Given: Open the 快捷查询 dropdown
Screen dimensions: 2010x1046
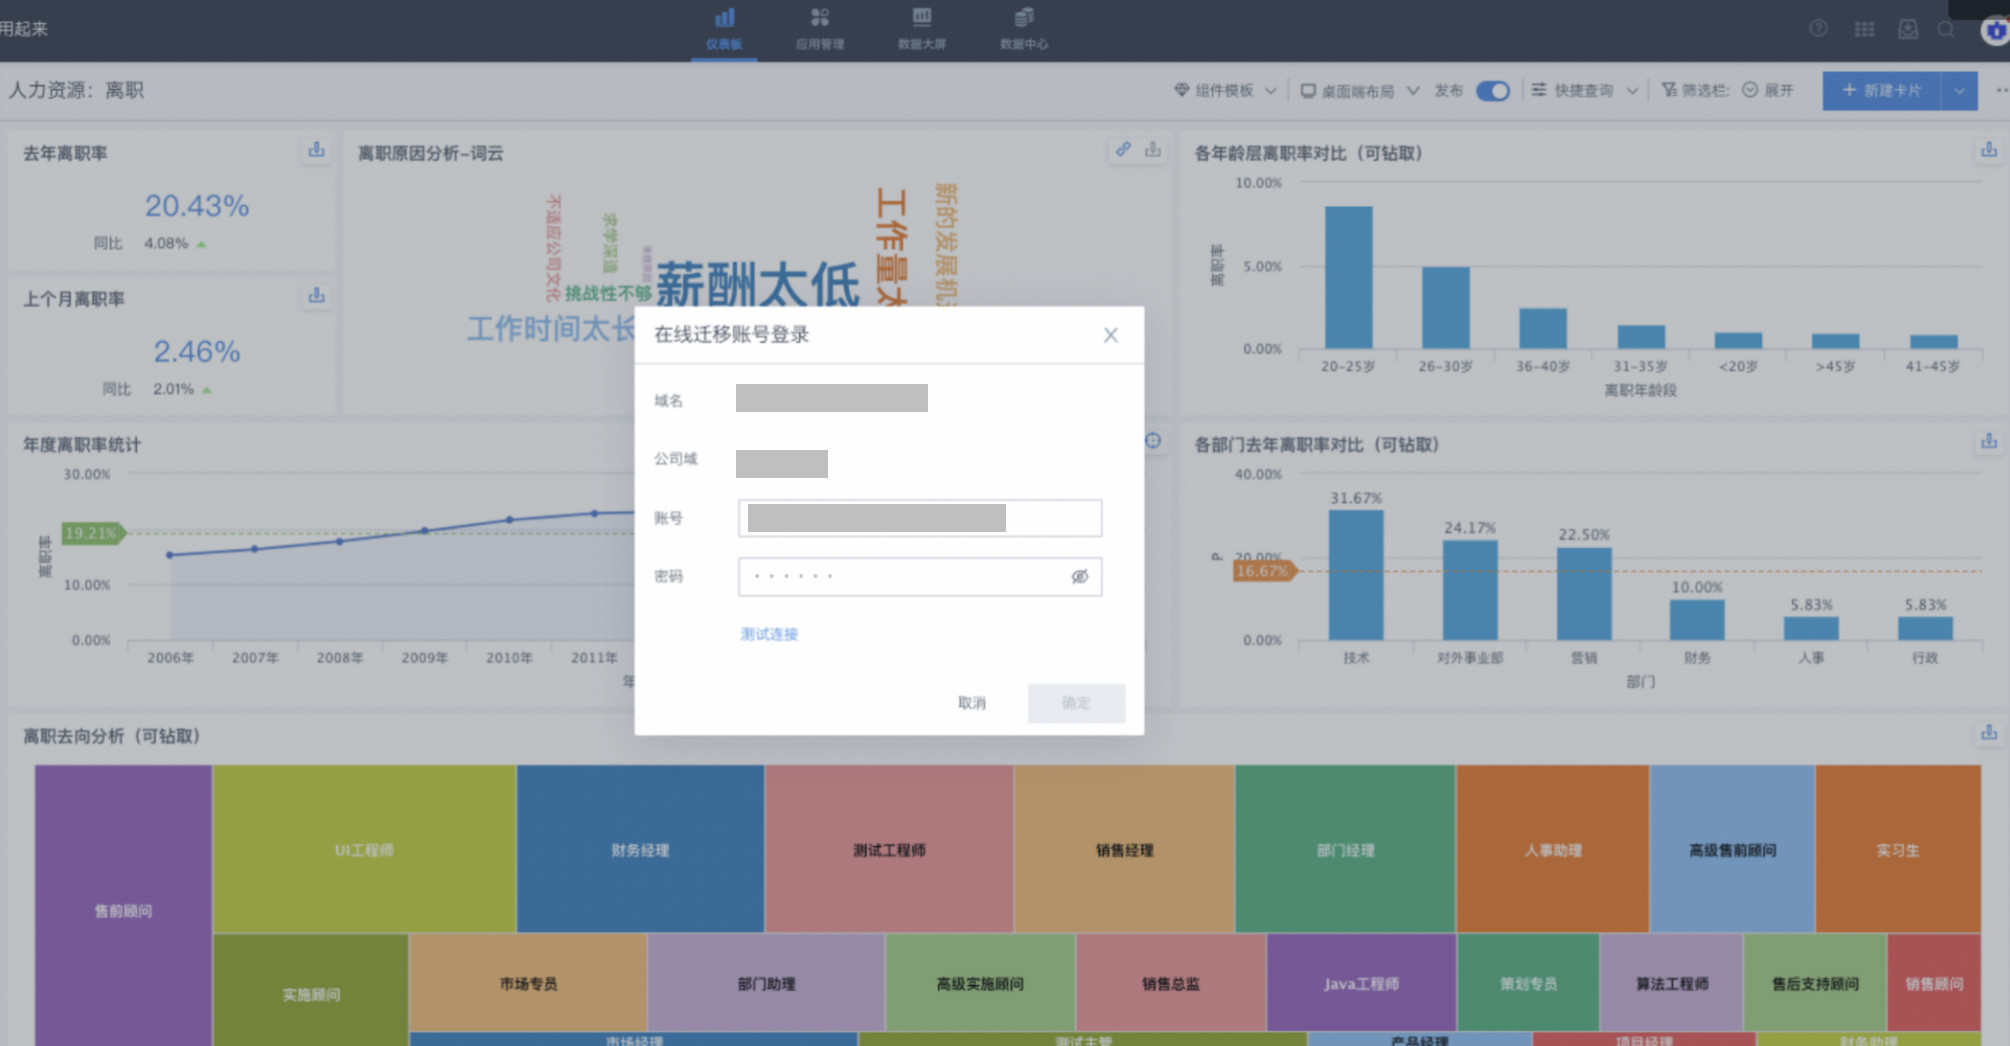Looking at the screenshot, I should pos(1584,91).
